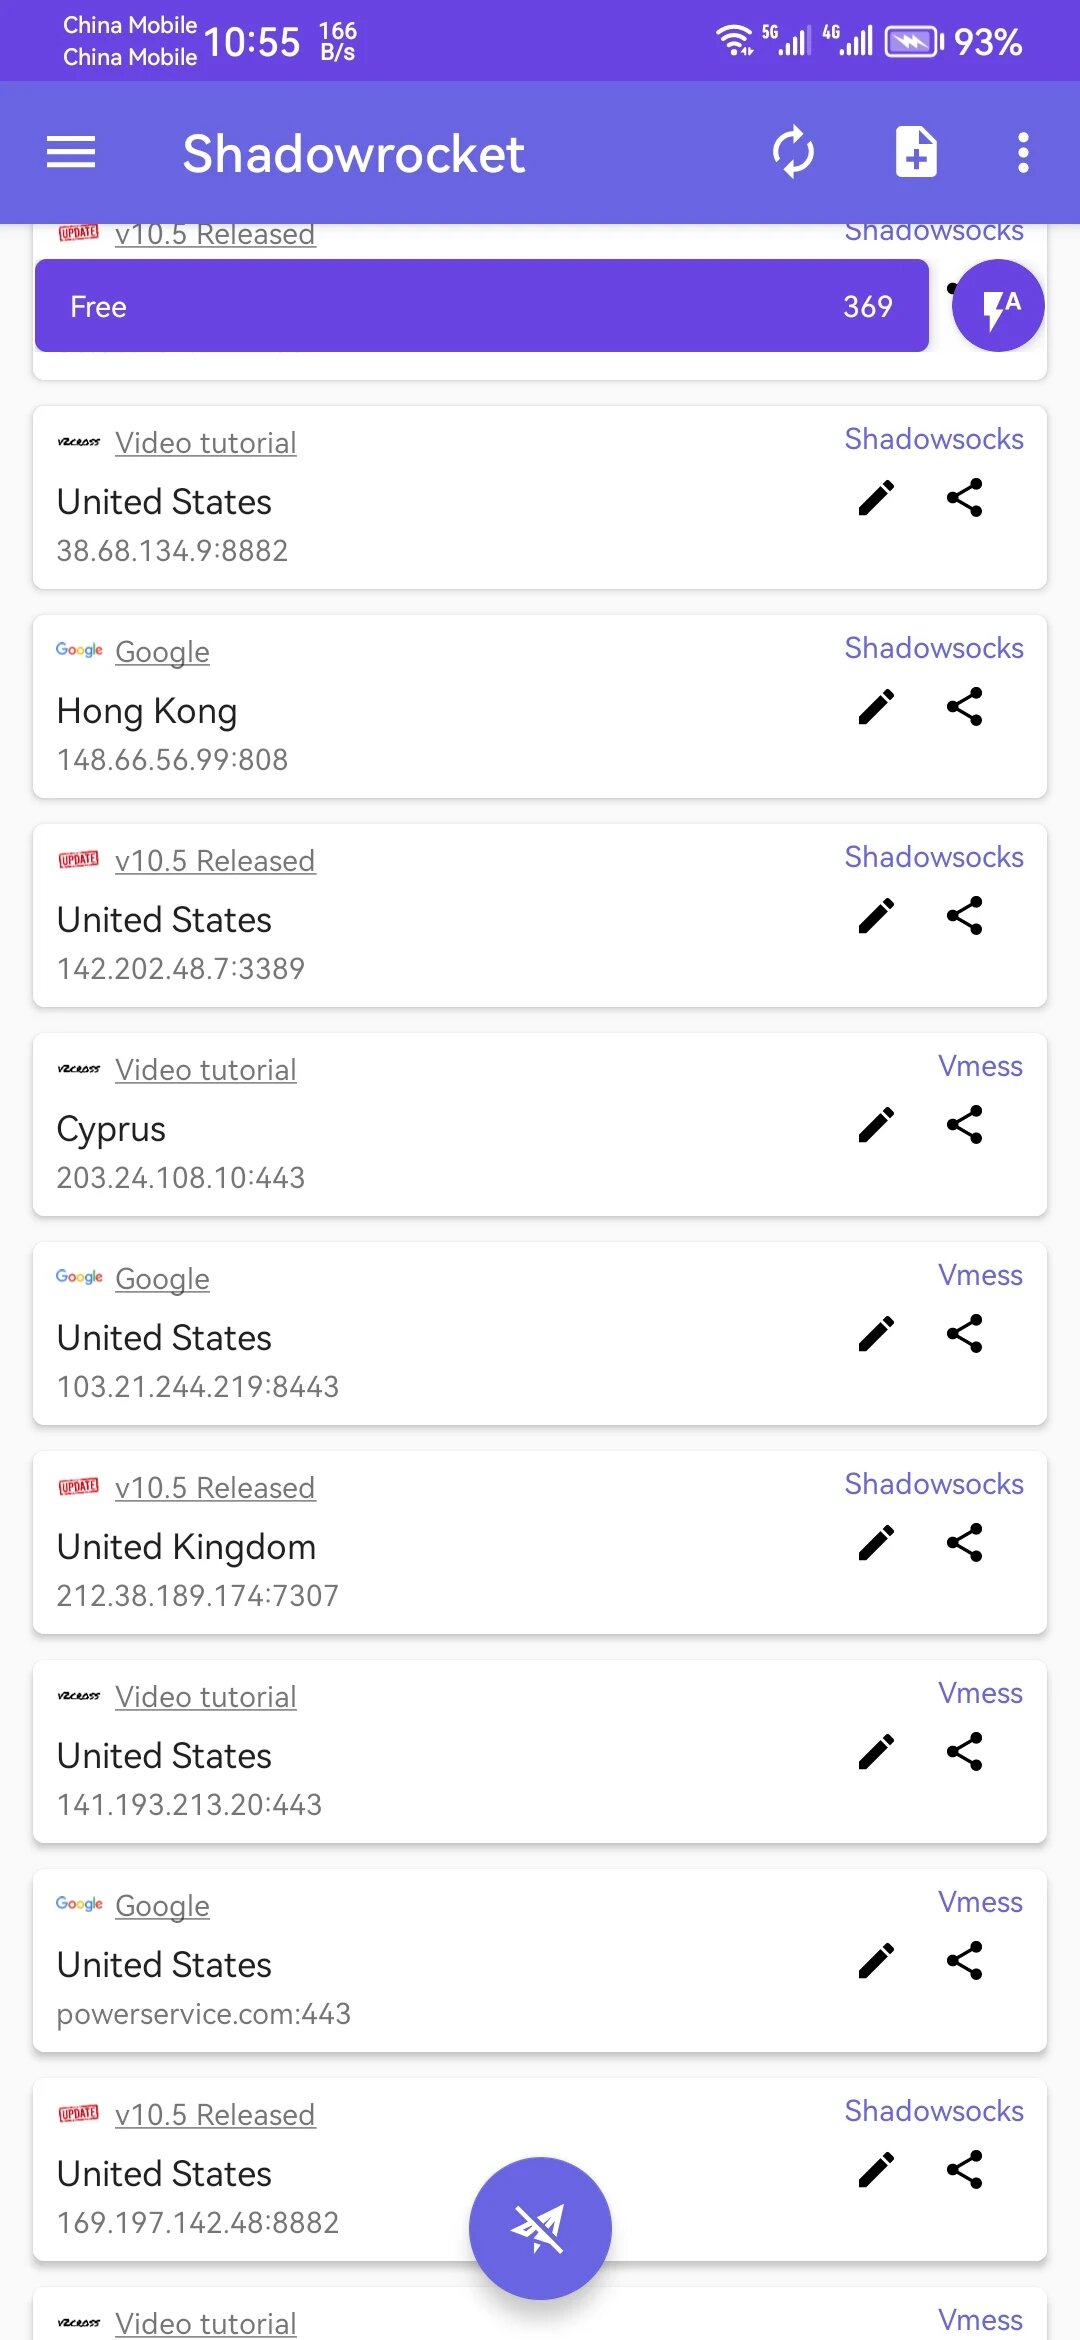This screenshot has width=1080, height=2340.
Task: Tap the auto-select fastest server lightning button
Action: [x=997, y=306]
